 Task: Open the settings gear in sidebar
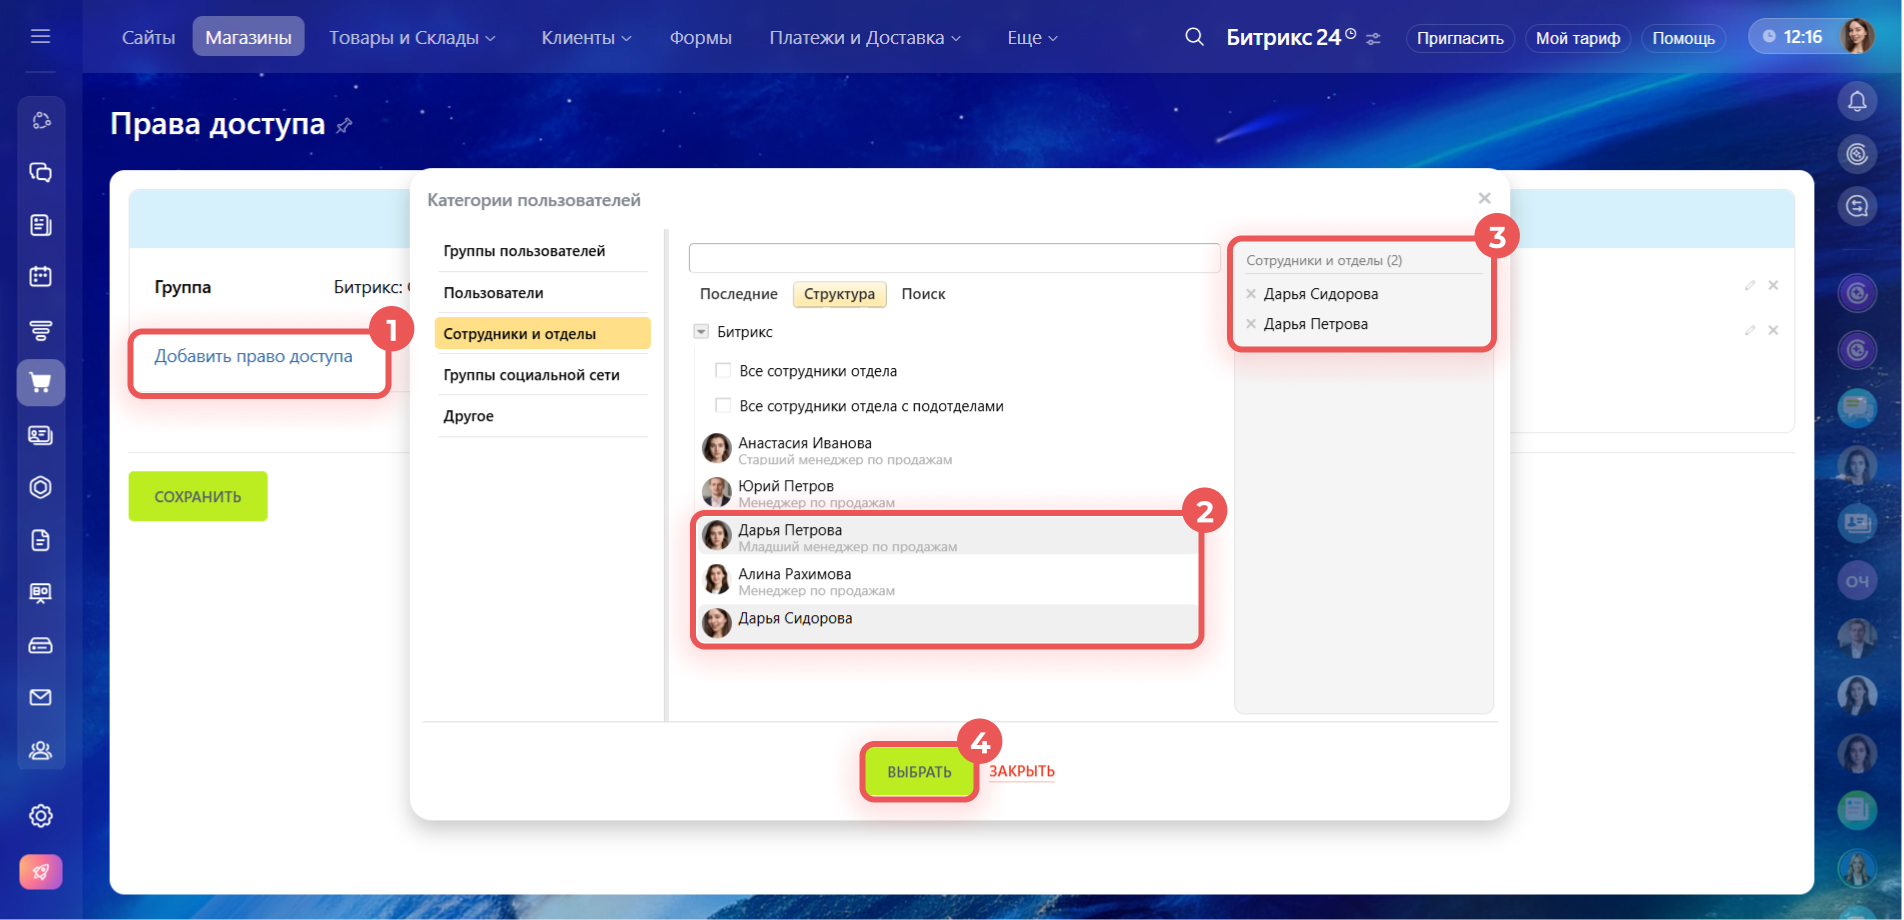(x=40, y=816)
